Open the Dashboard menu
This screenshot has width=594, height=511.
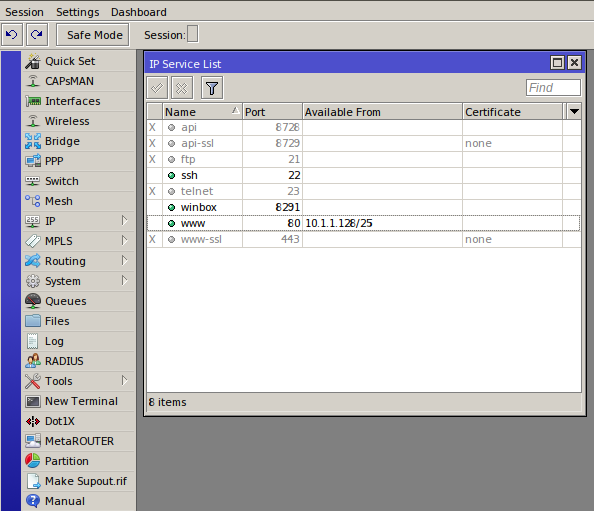click(x=139, y=12)
